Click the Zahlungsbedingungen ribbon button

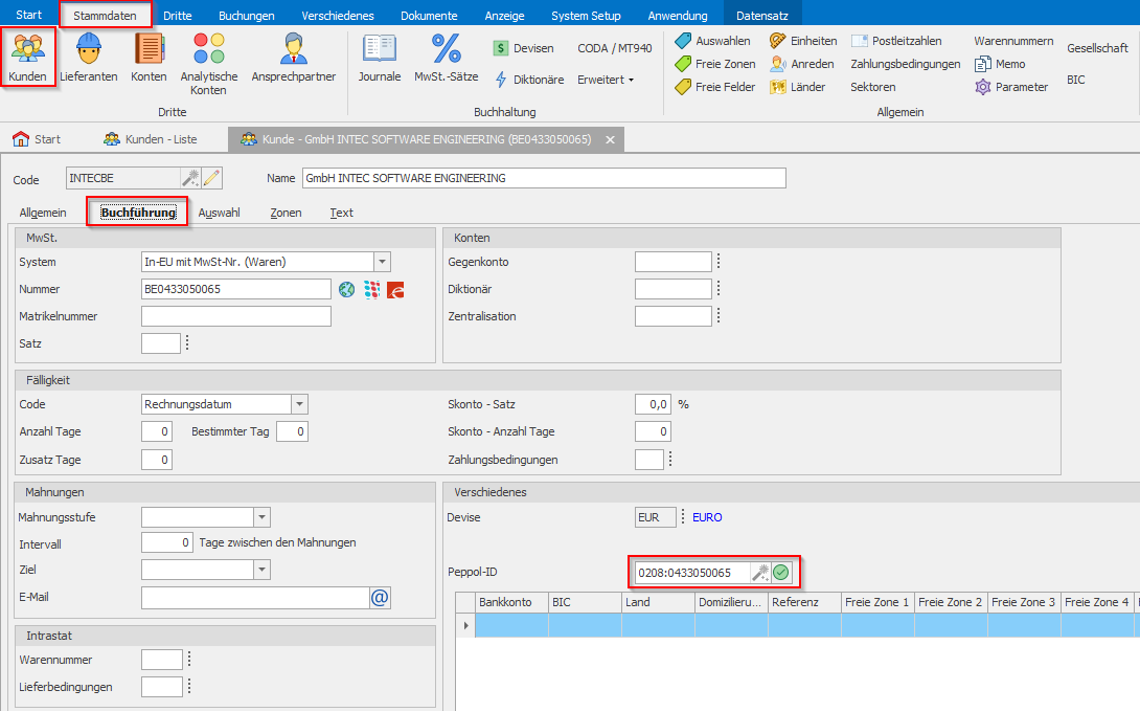(x=905, y=64)
